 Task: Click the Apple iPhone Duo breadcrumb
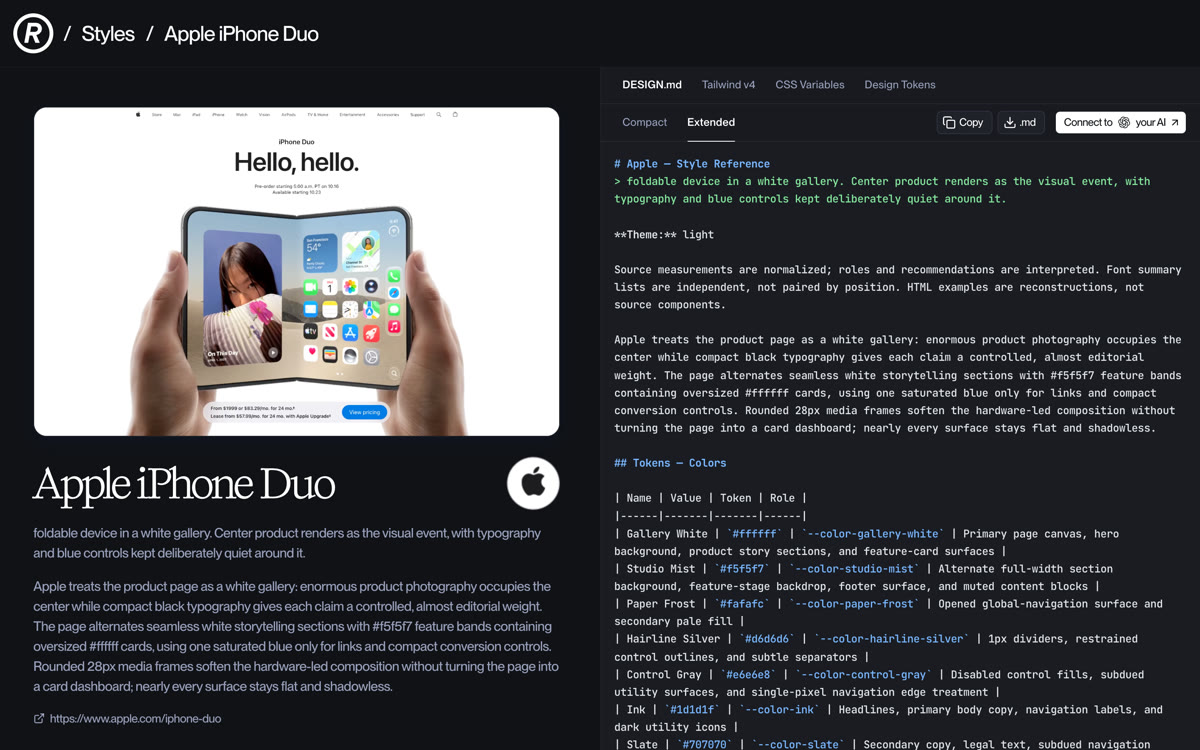(241, 34)
